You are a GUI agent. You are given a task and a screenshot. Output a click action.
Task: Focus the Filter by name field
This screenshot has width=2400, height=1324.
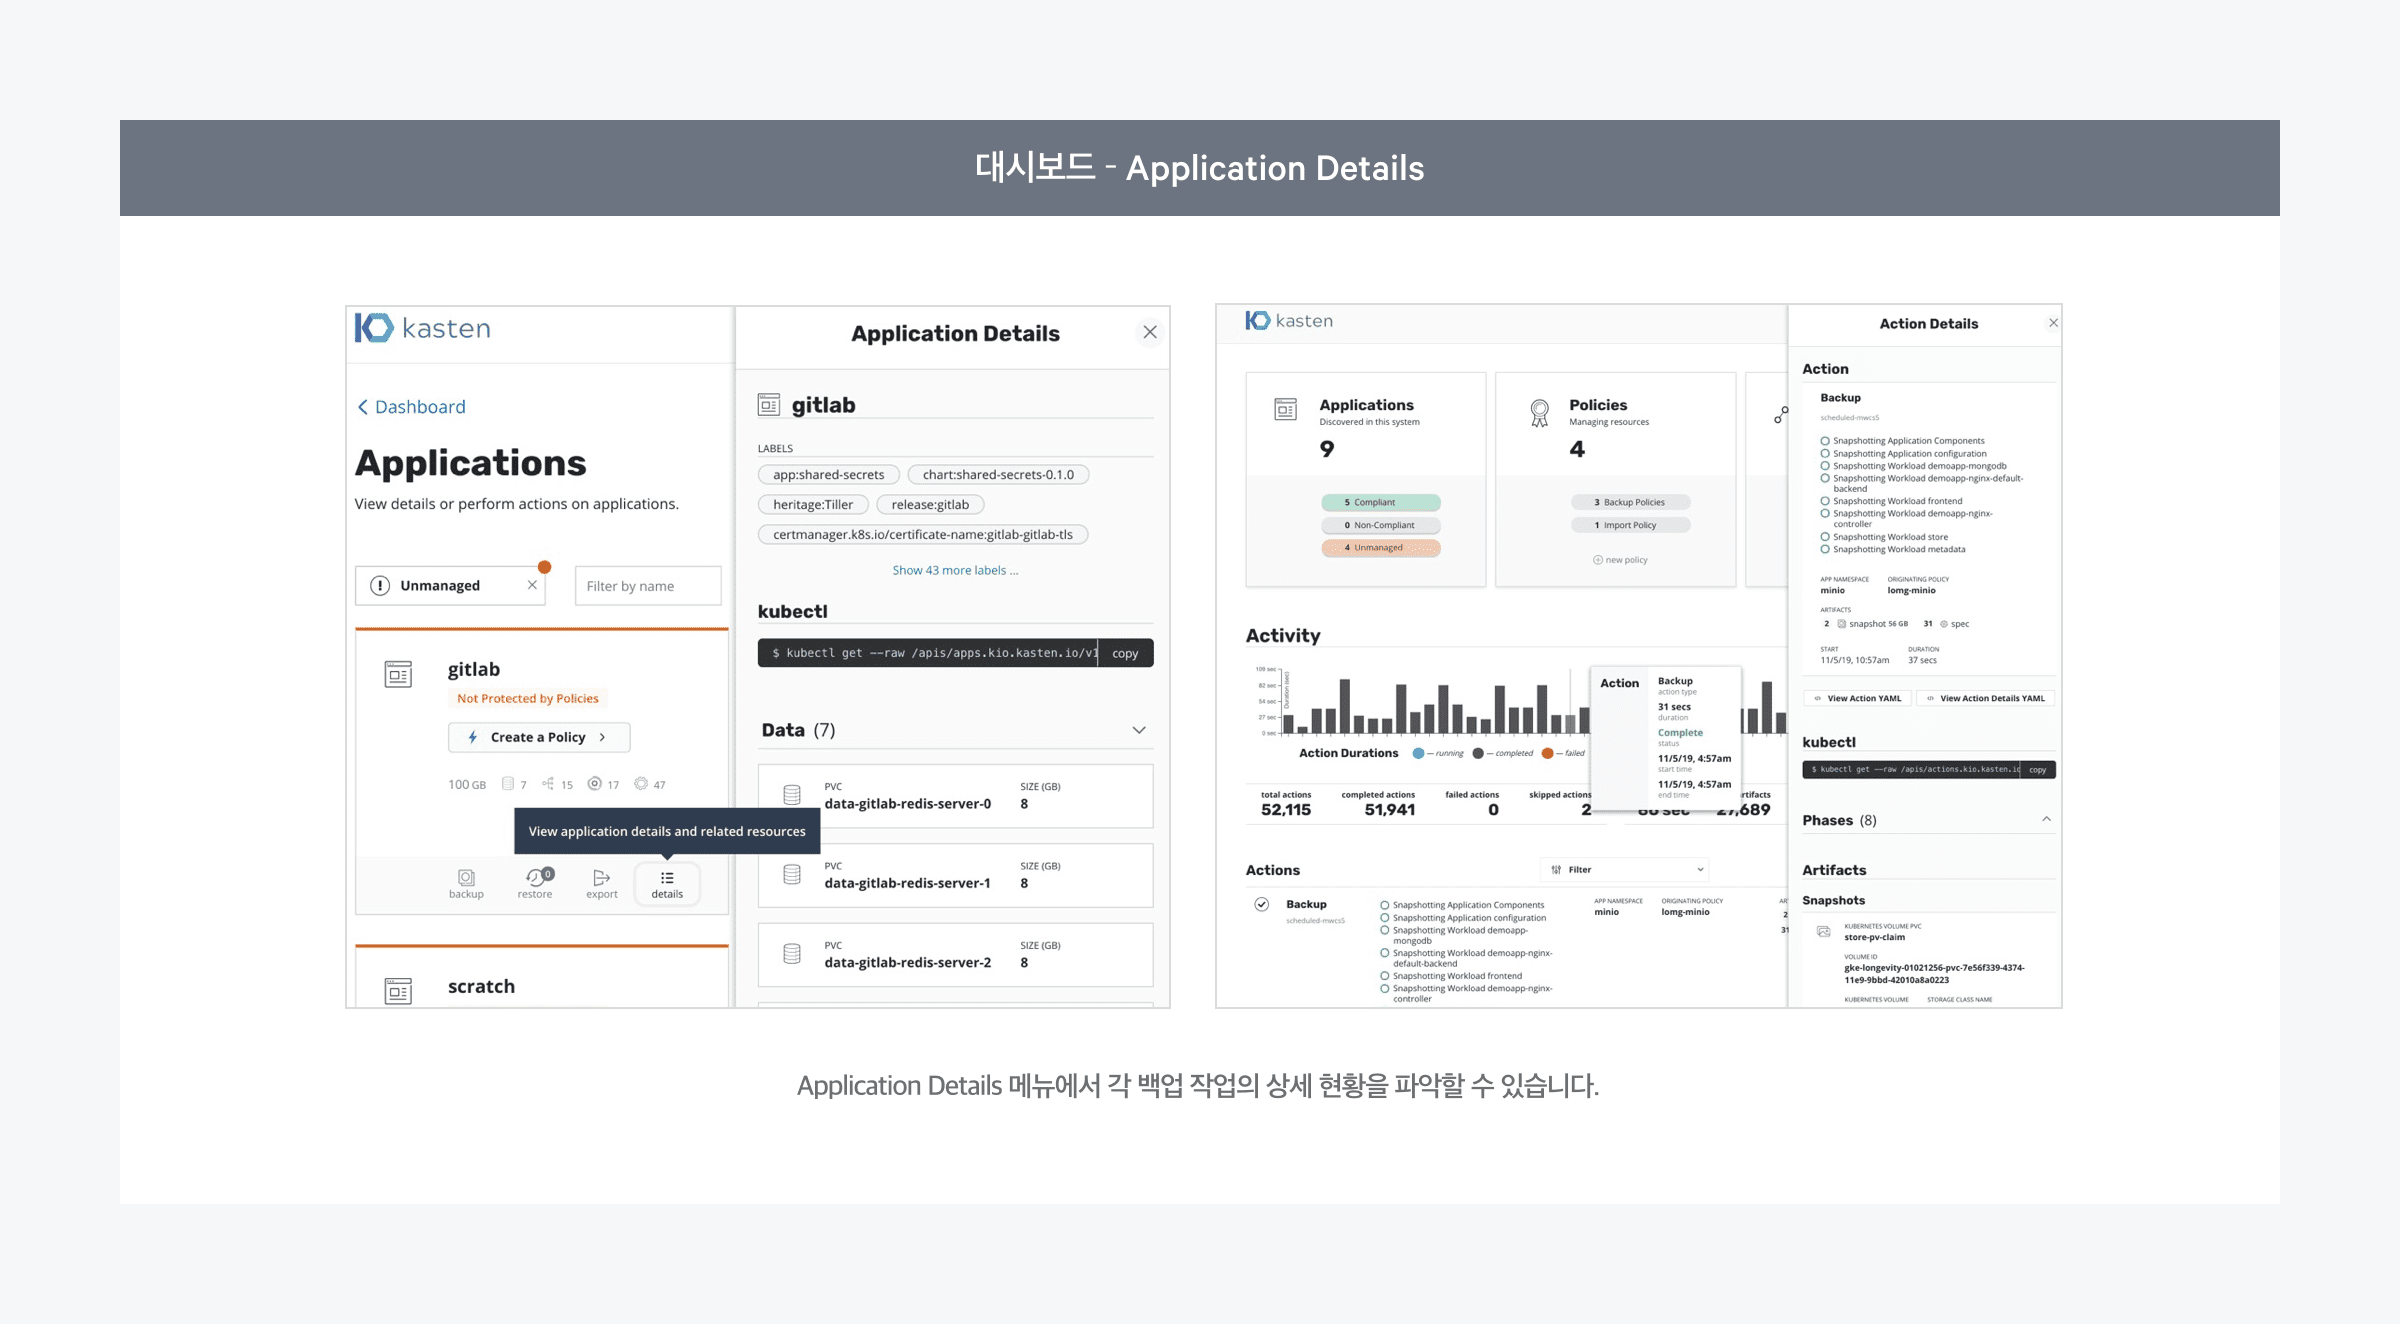pyautogui.click(x=647, y=586)
